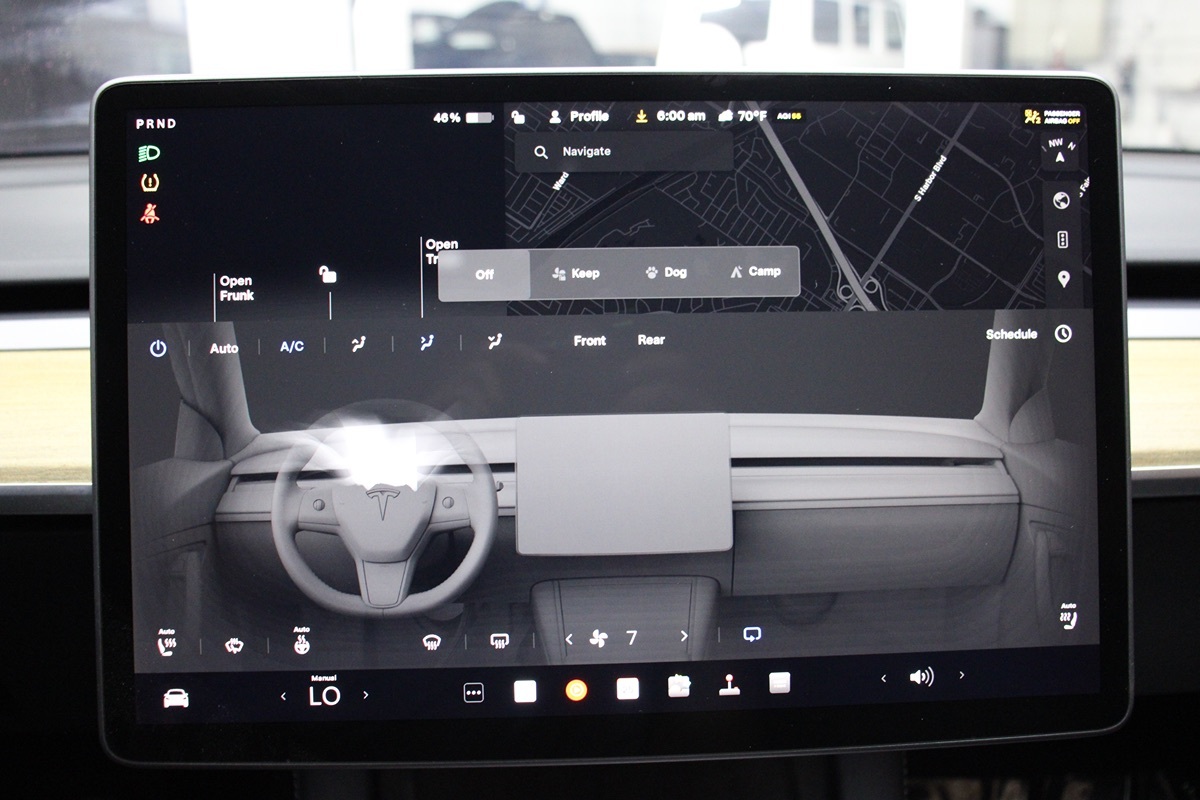Open the car controls icon
The height and width of the screenshot is (800, 1200).
[x=176, y=698]
